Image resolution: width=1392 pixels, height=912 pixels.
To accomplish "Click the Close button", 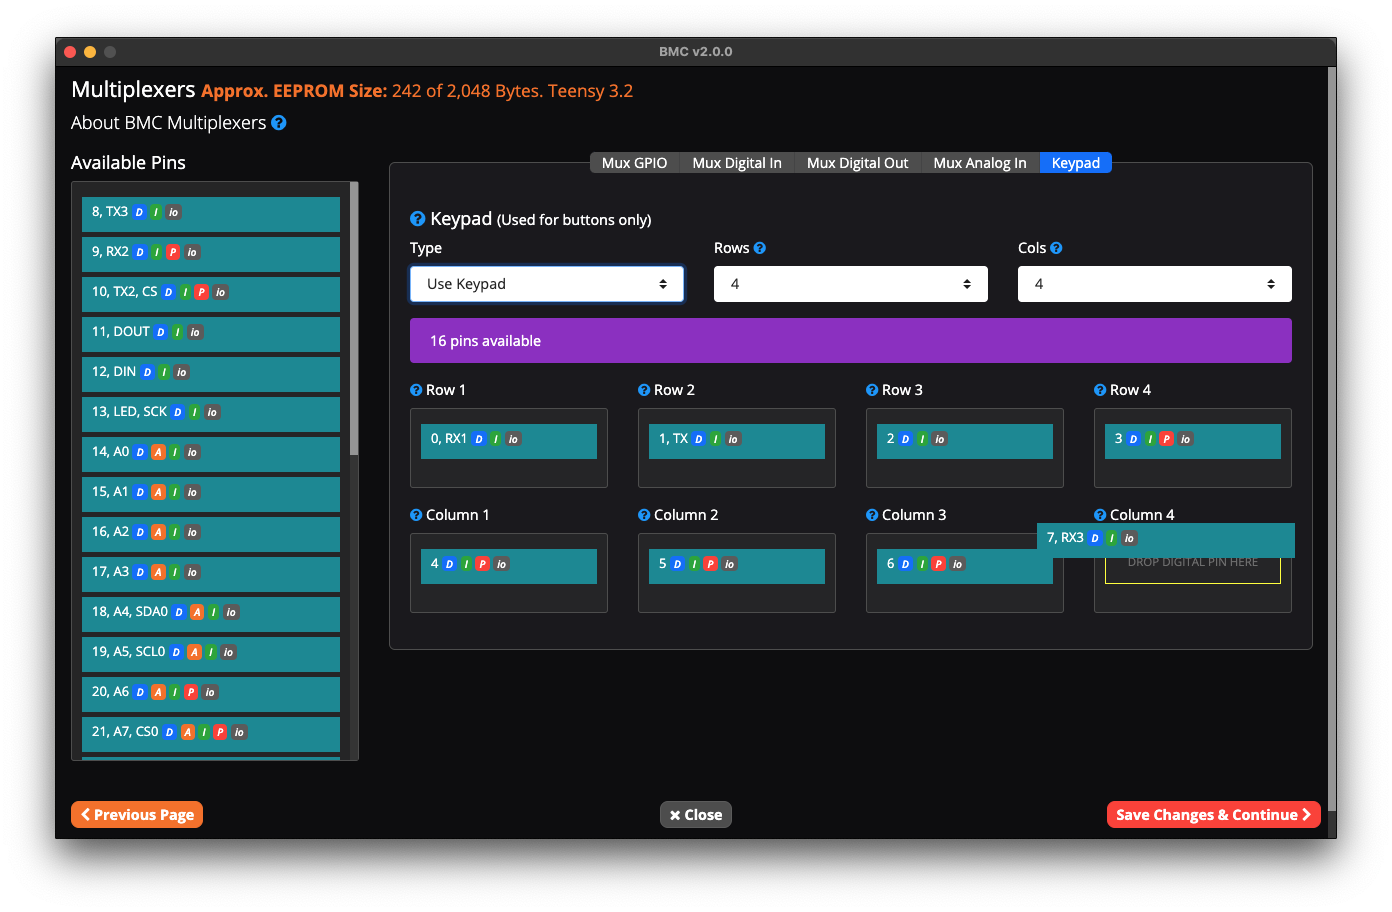I will [x=696, y=815].
